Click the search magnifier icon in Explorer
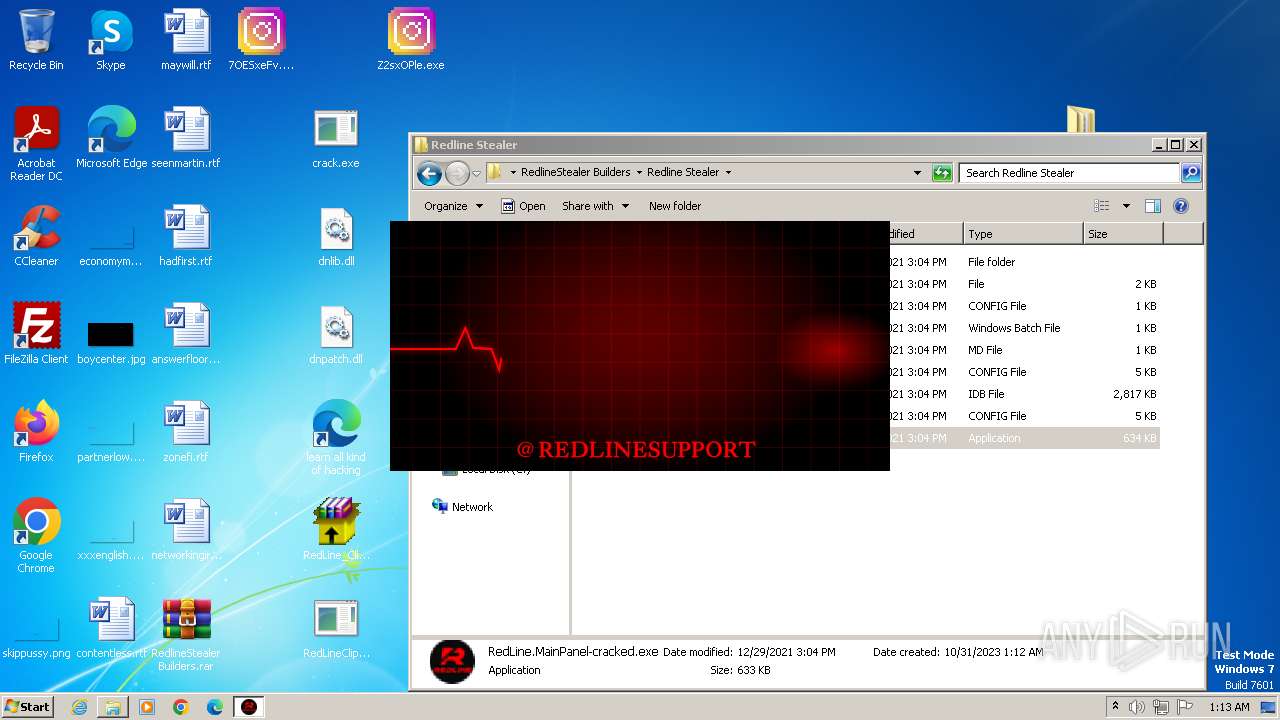Viewport: 1280px width, 720px height. point(1190,173)
